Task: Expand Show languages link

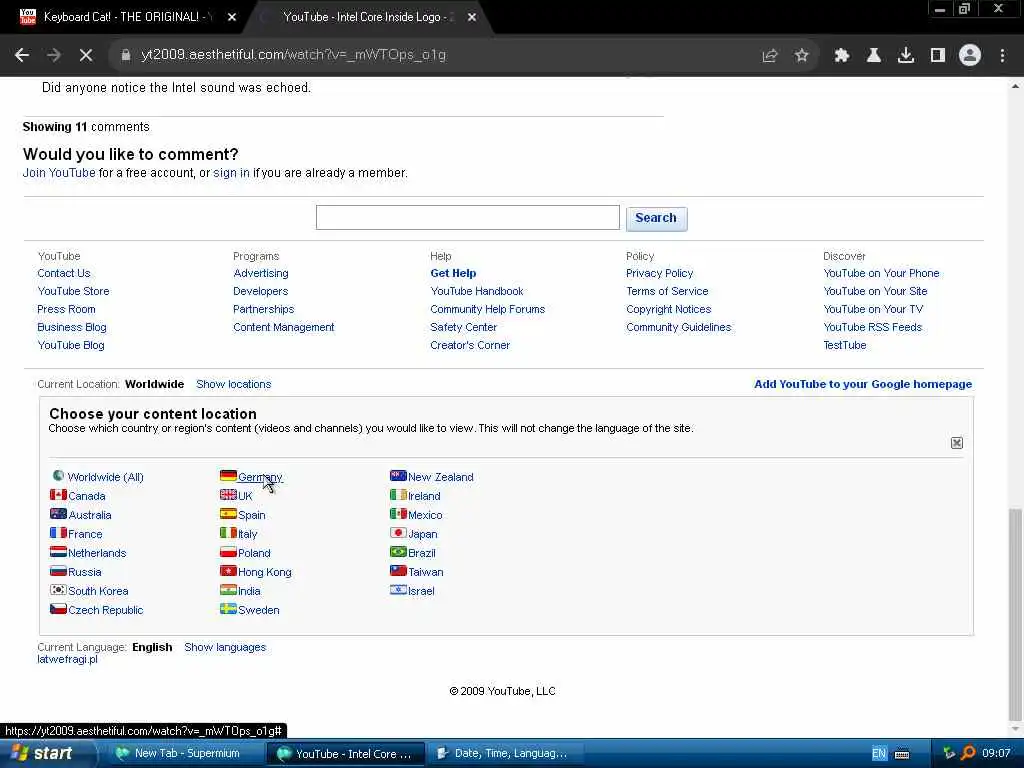Action: pyautogui.click(x=225, y=647)
